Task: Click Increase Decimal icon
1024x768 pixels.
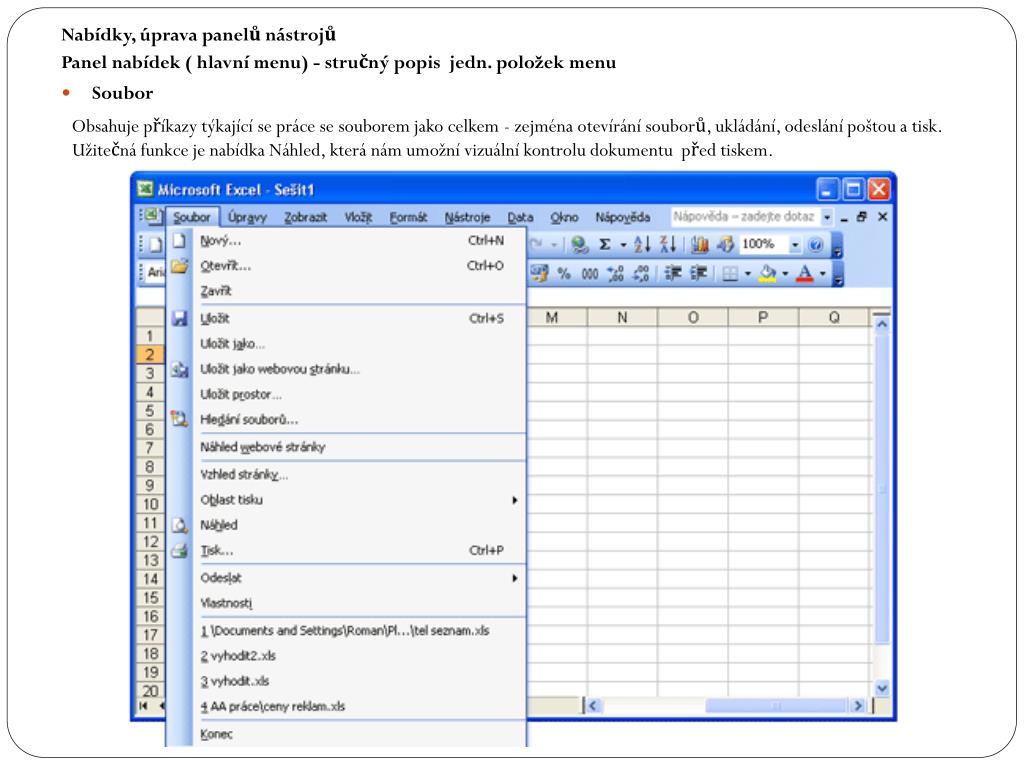Action: click(x=615, y=273)
